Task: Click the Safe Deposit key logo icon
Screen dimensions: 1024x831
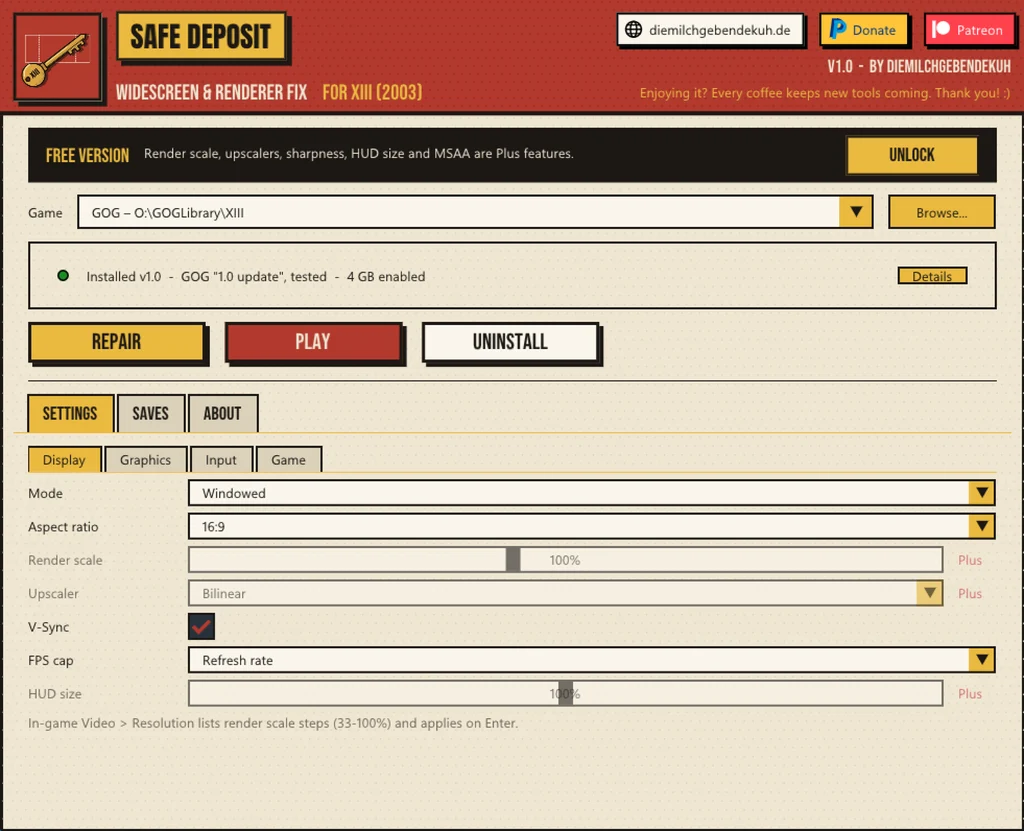Action: pyautogui.click(x=57, y=57)
